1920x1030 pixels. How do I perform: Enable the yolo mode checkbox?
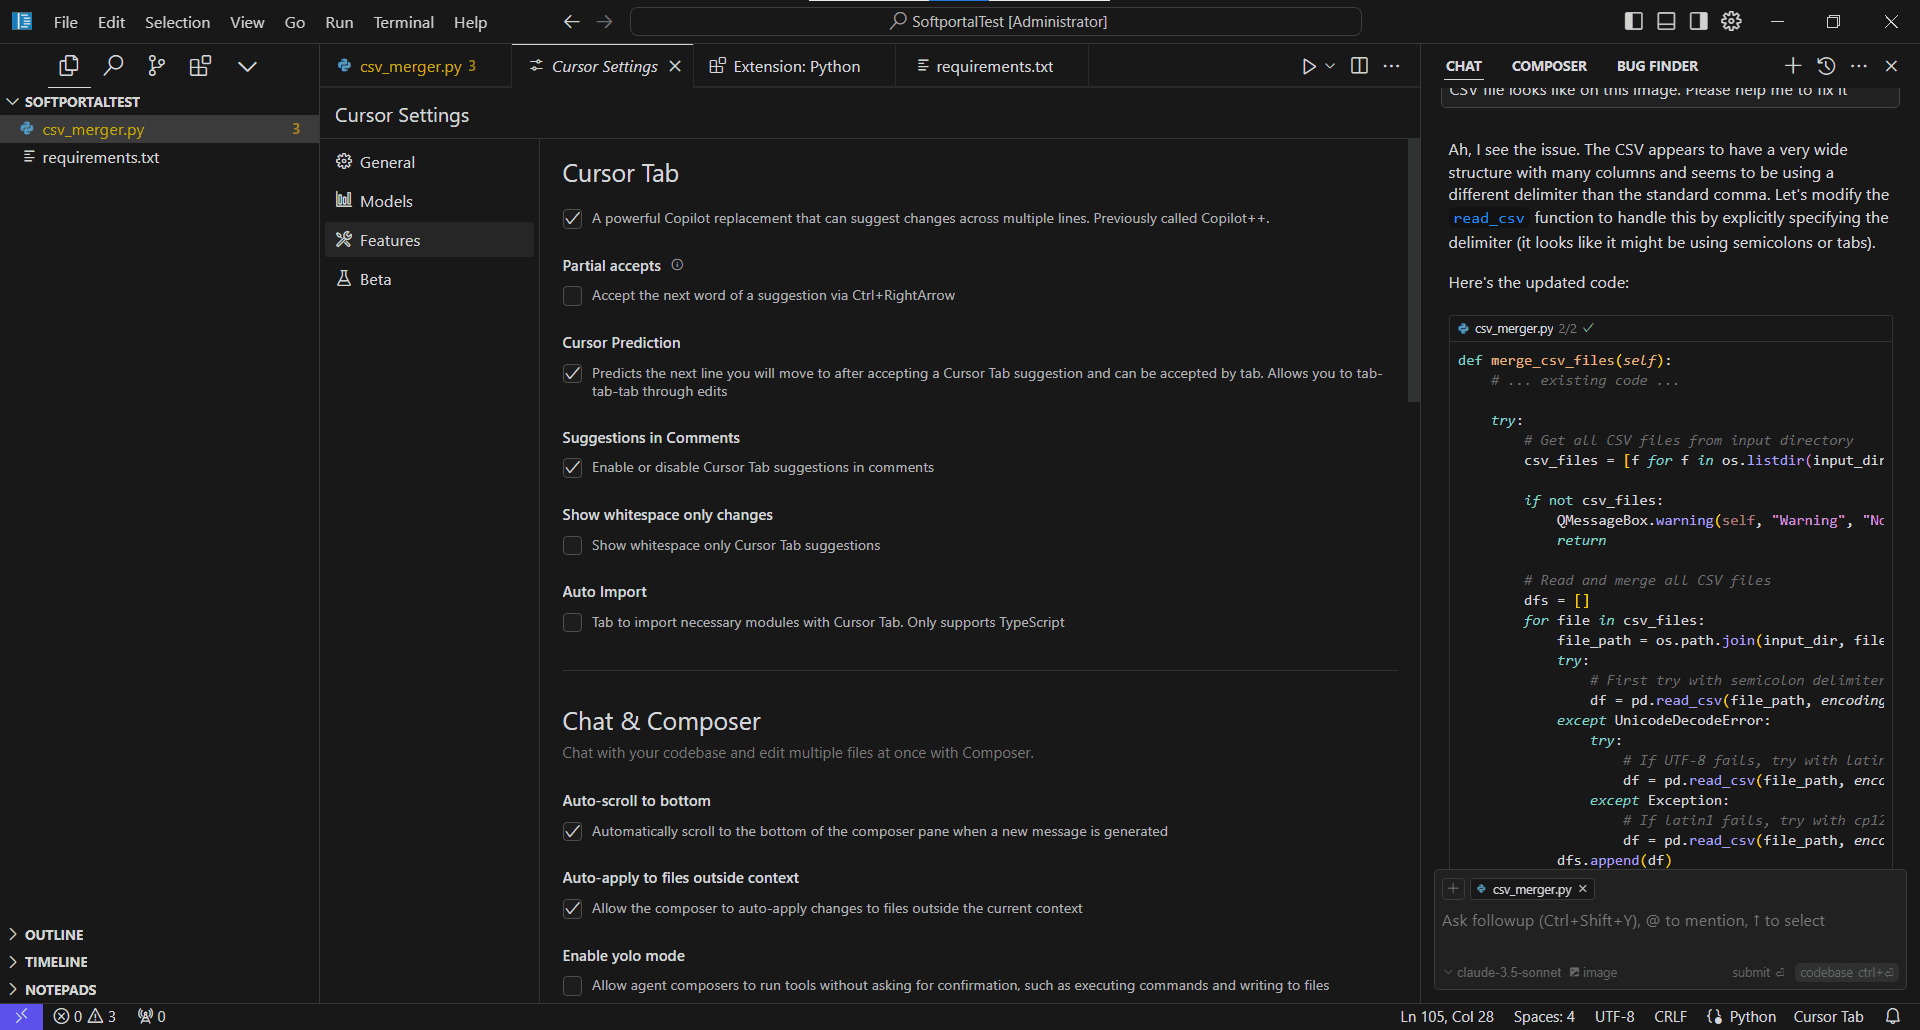pos(572,986)
